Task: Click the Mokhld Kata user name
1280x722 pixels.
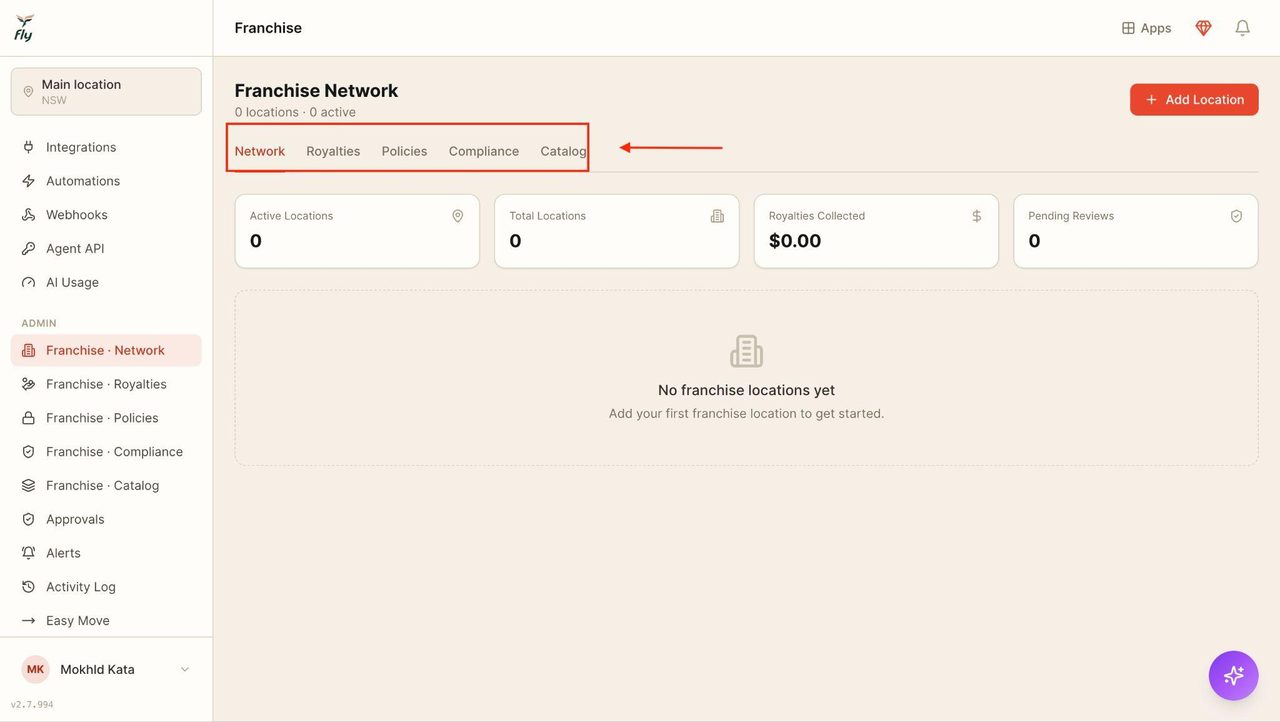Action: point(97,670)
